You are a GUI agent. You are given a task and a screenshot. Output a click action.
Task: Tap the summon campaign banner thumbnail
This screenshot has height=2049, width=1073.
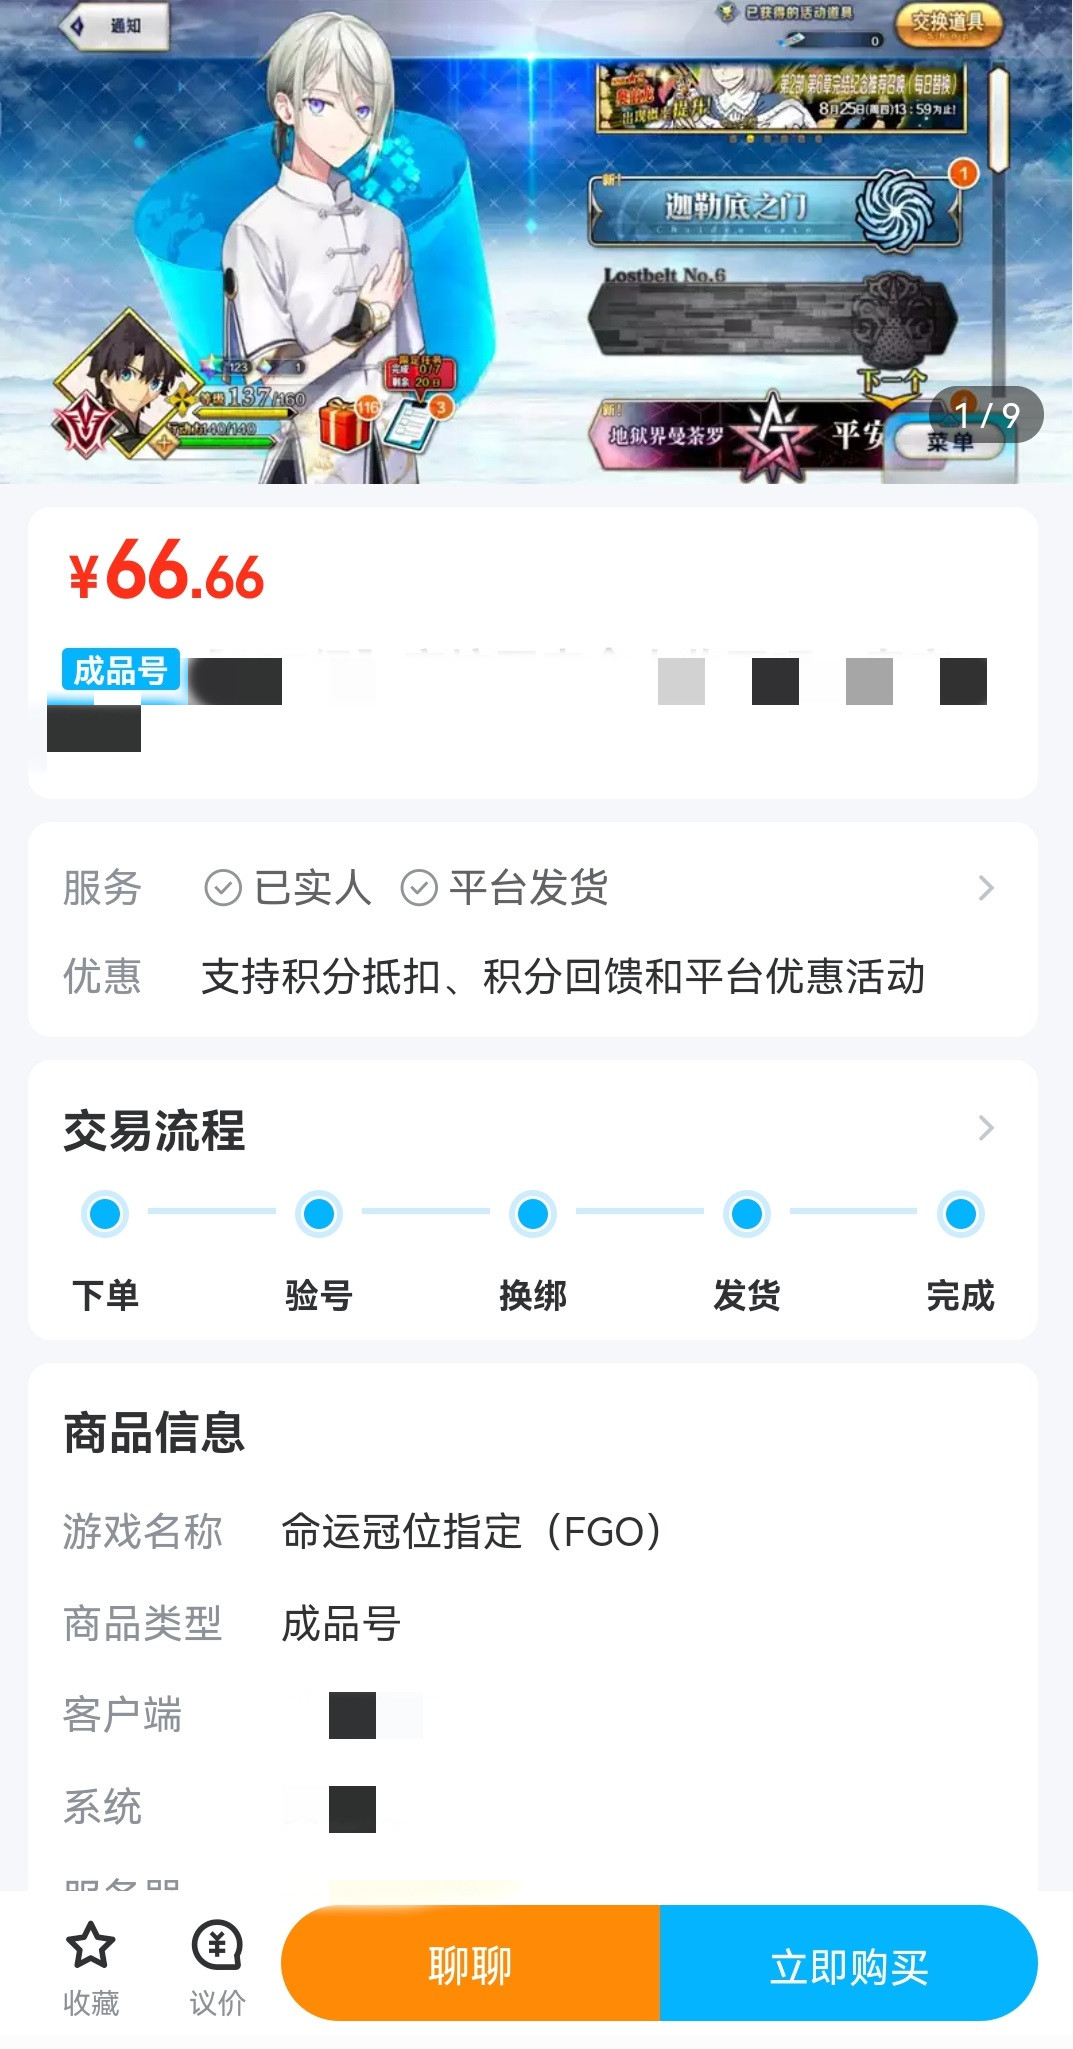(781, 99)
